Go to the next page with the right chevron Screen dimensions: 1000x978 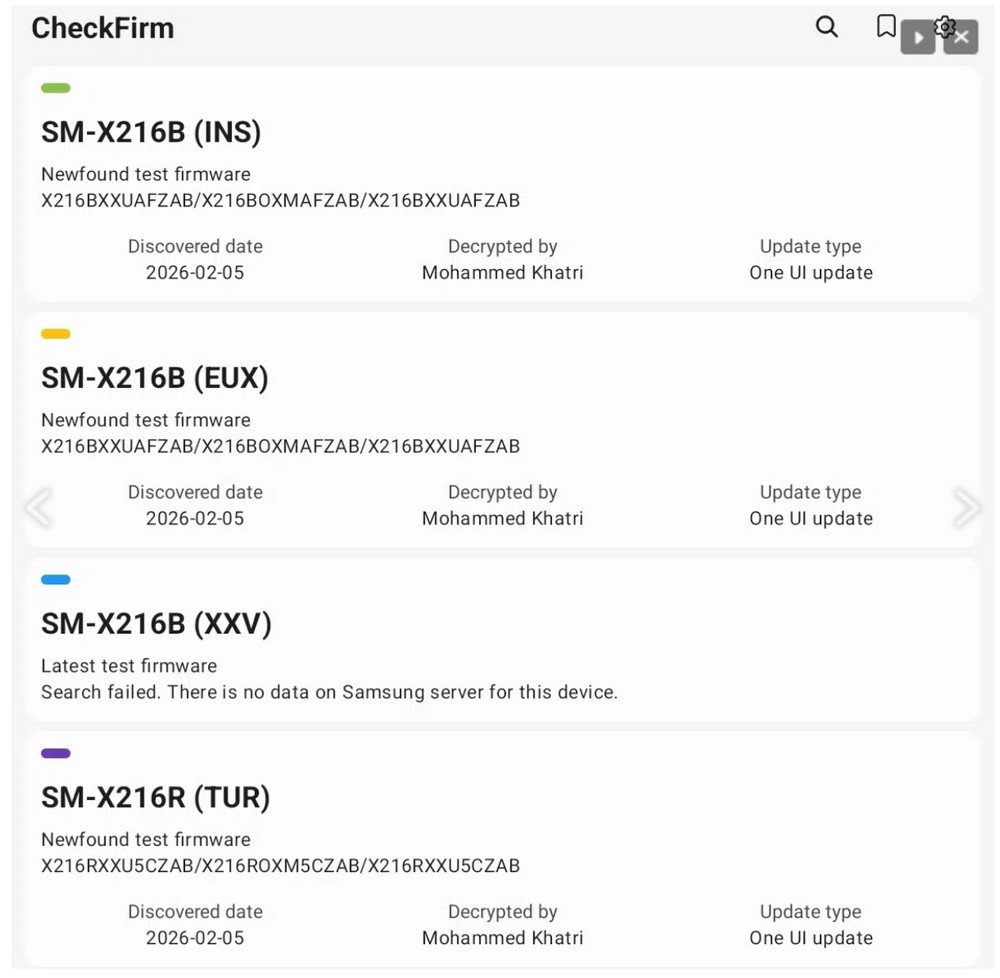click(966, 508)
